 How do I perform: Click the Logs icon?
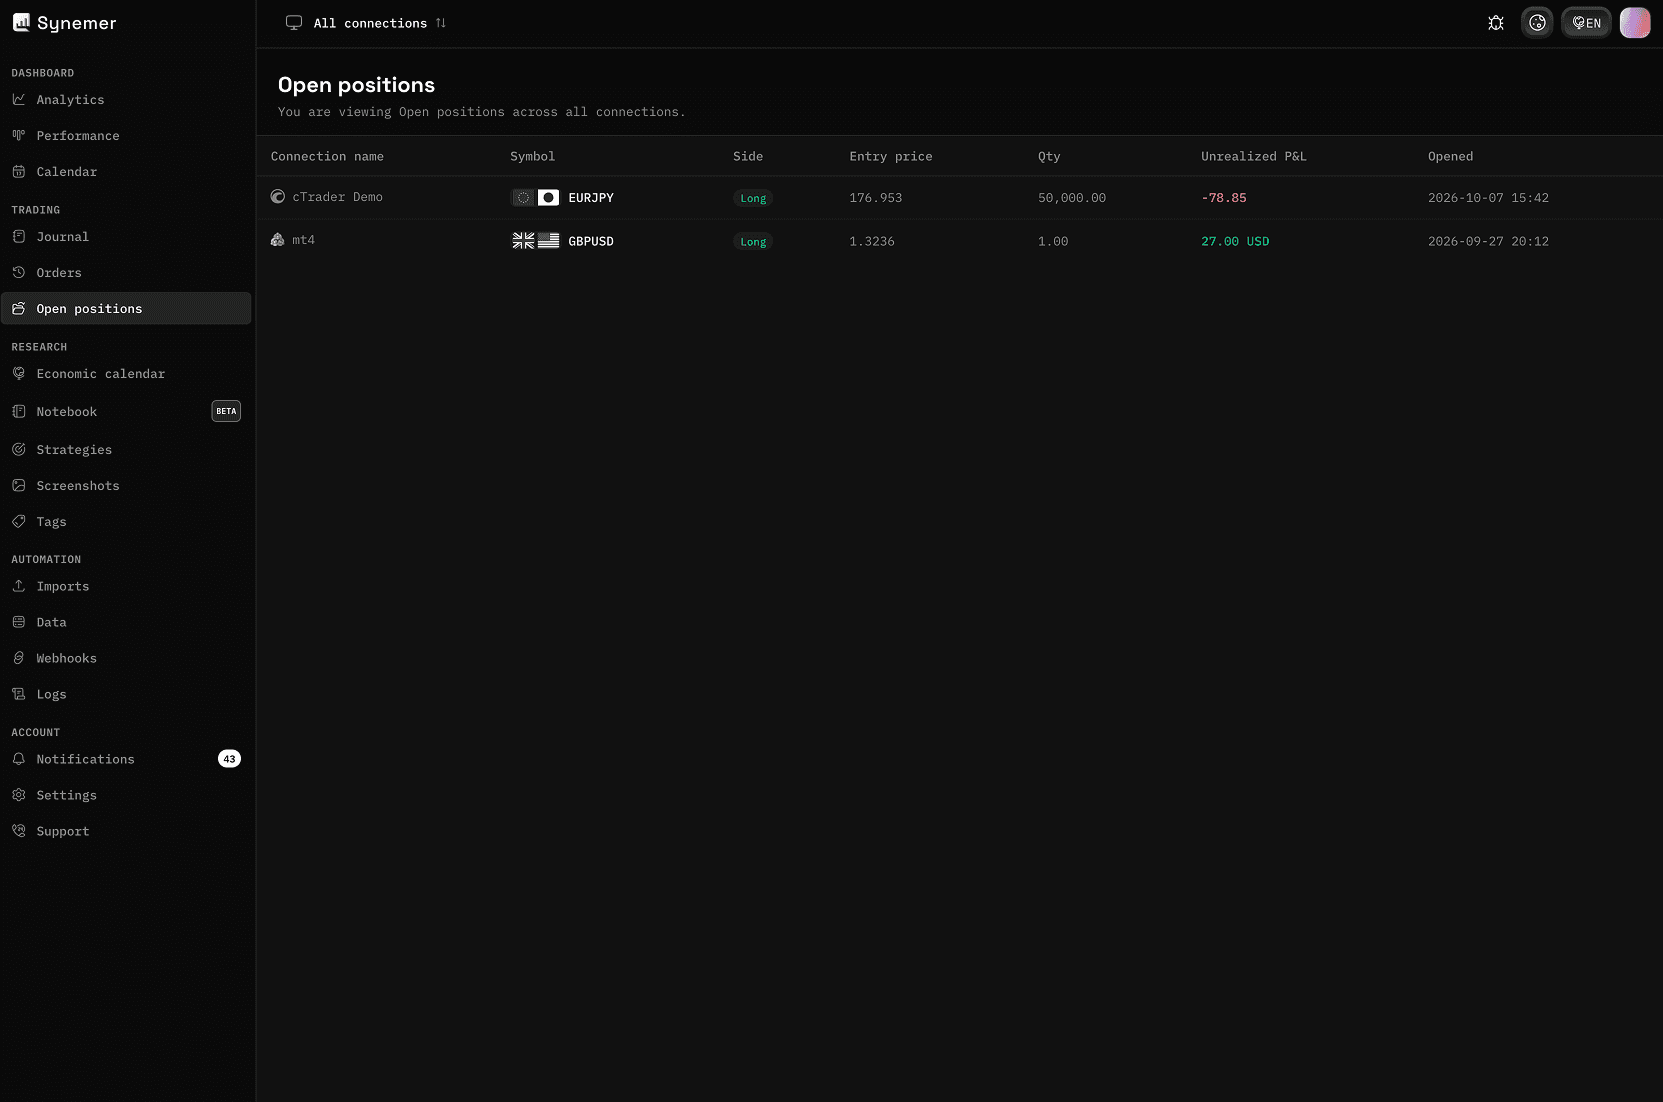(x=18, y=695)
